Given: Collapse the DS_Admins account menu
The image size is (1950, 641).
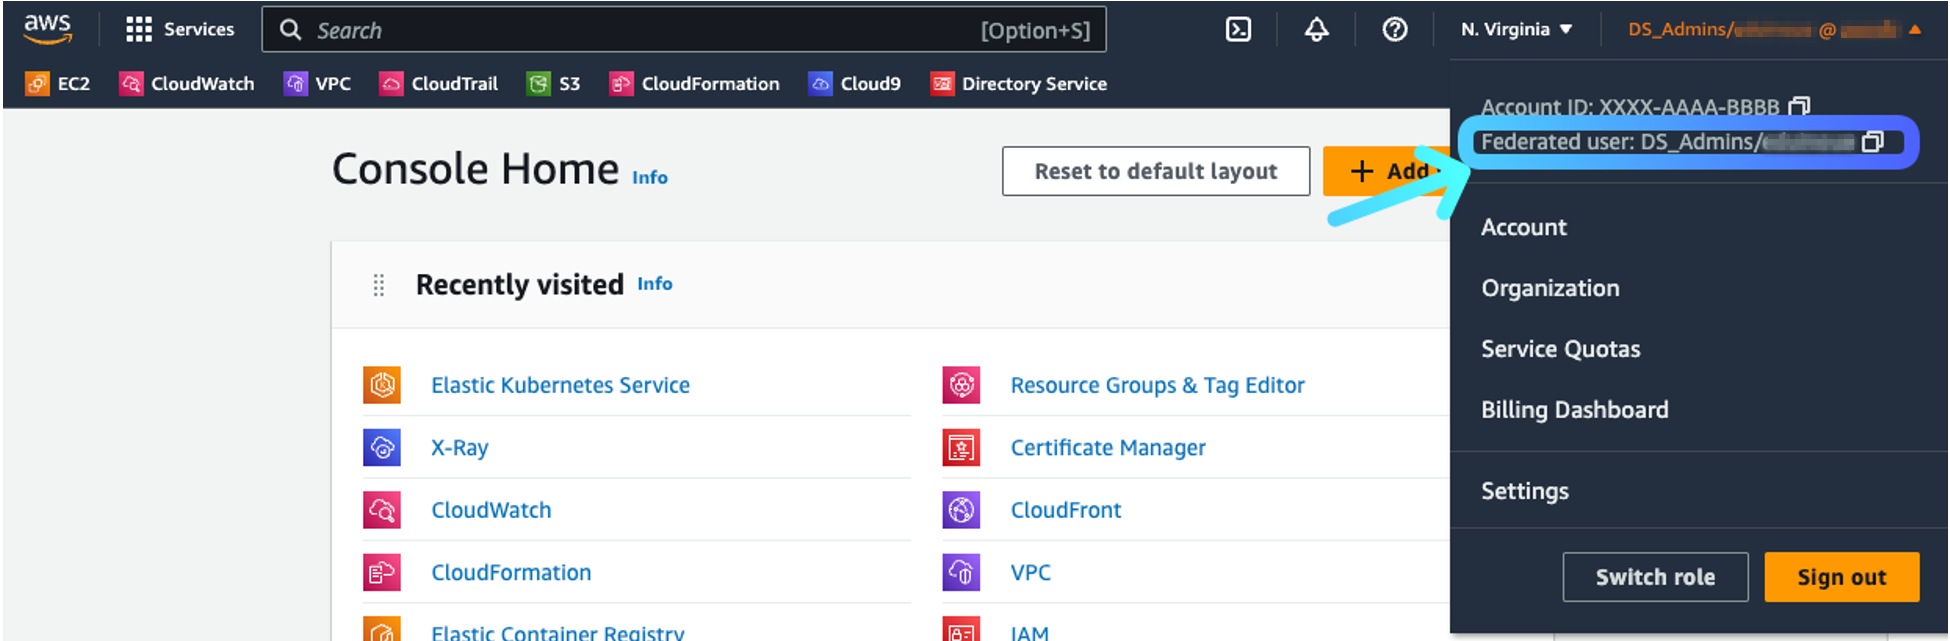Looking at the screenshot, I should (1774, 30).
